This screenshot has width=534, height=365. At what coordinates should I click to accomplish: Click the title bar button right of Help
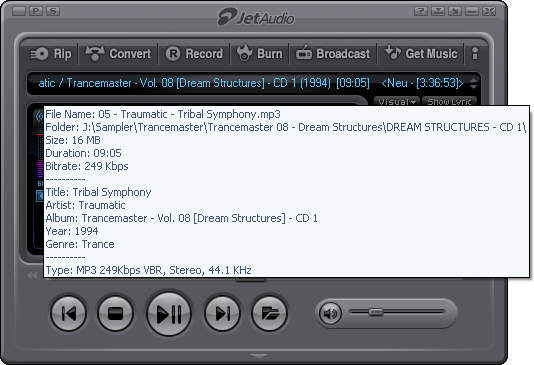438,12
